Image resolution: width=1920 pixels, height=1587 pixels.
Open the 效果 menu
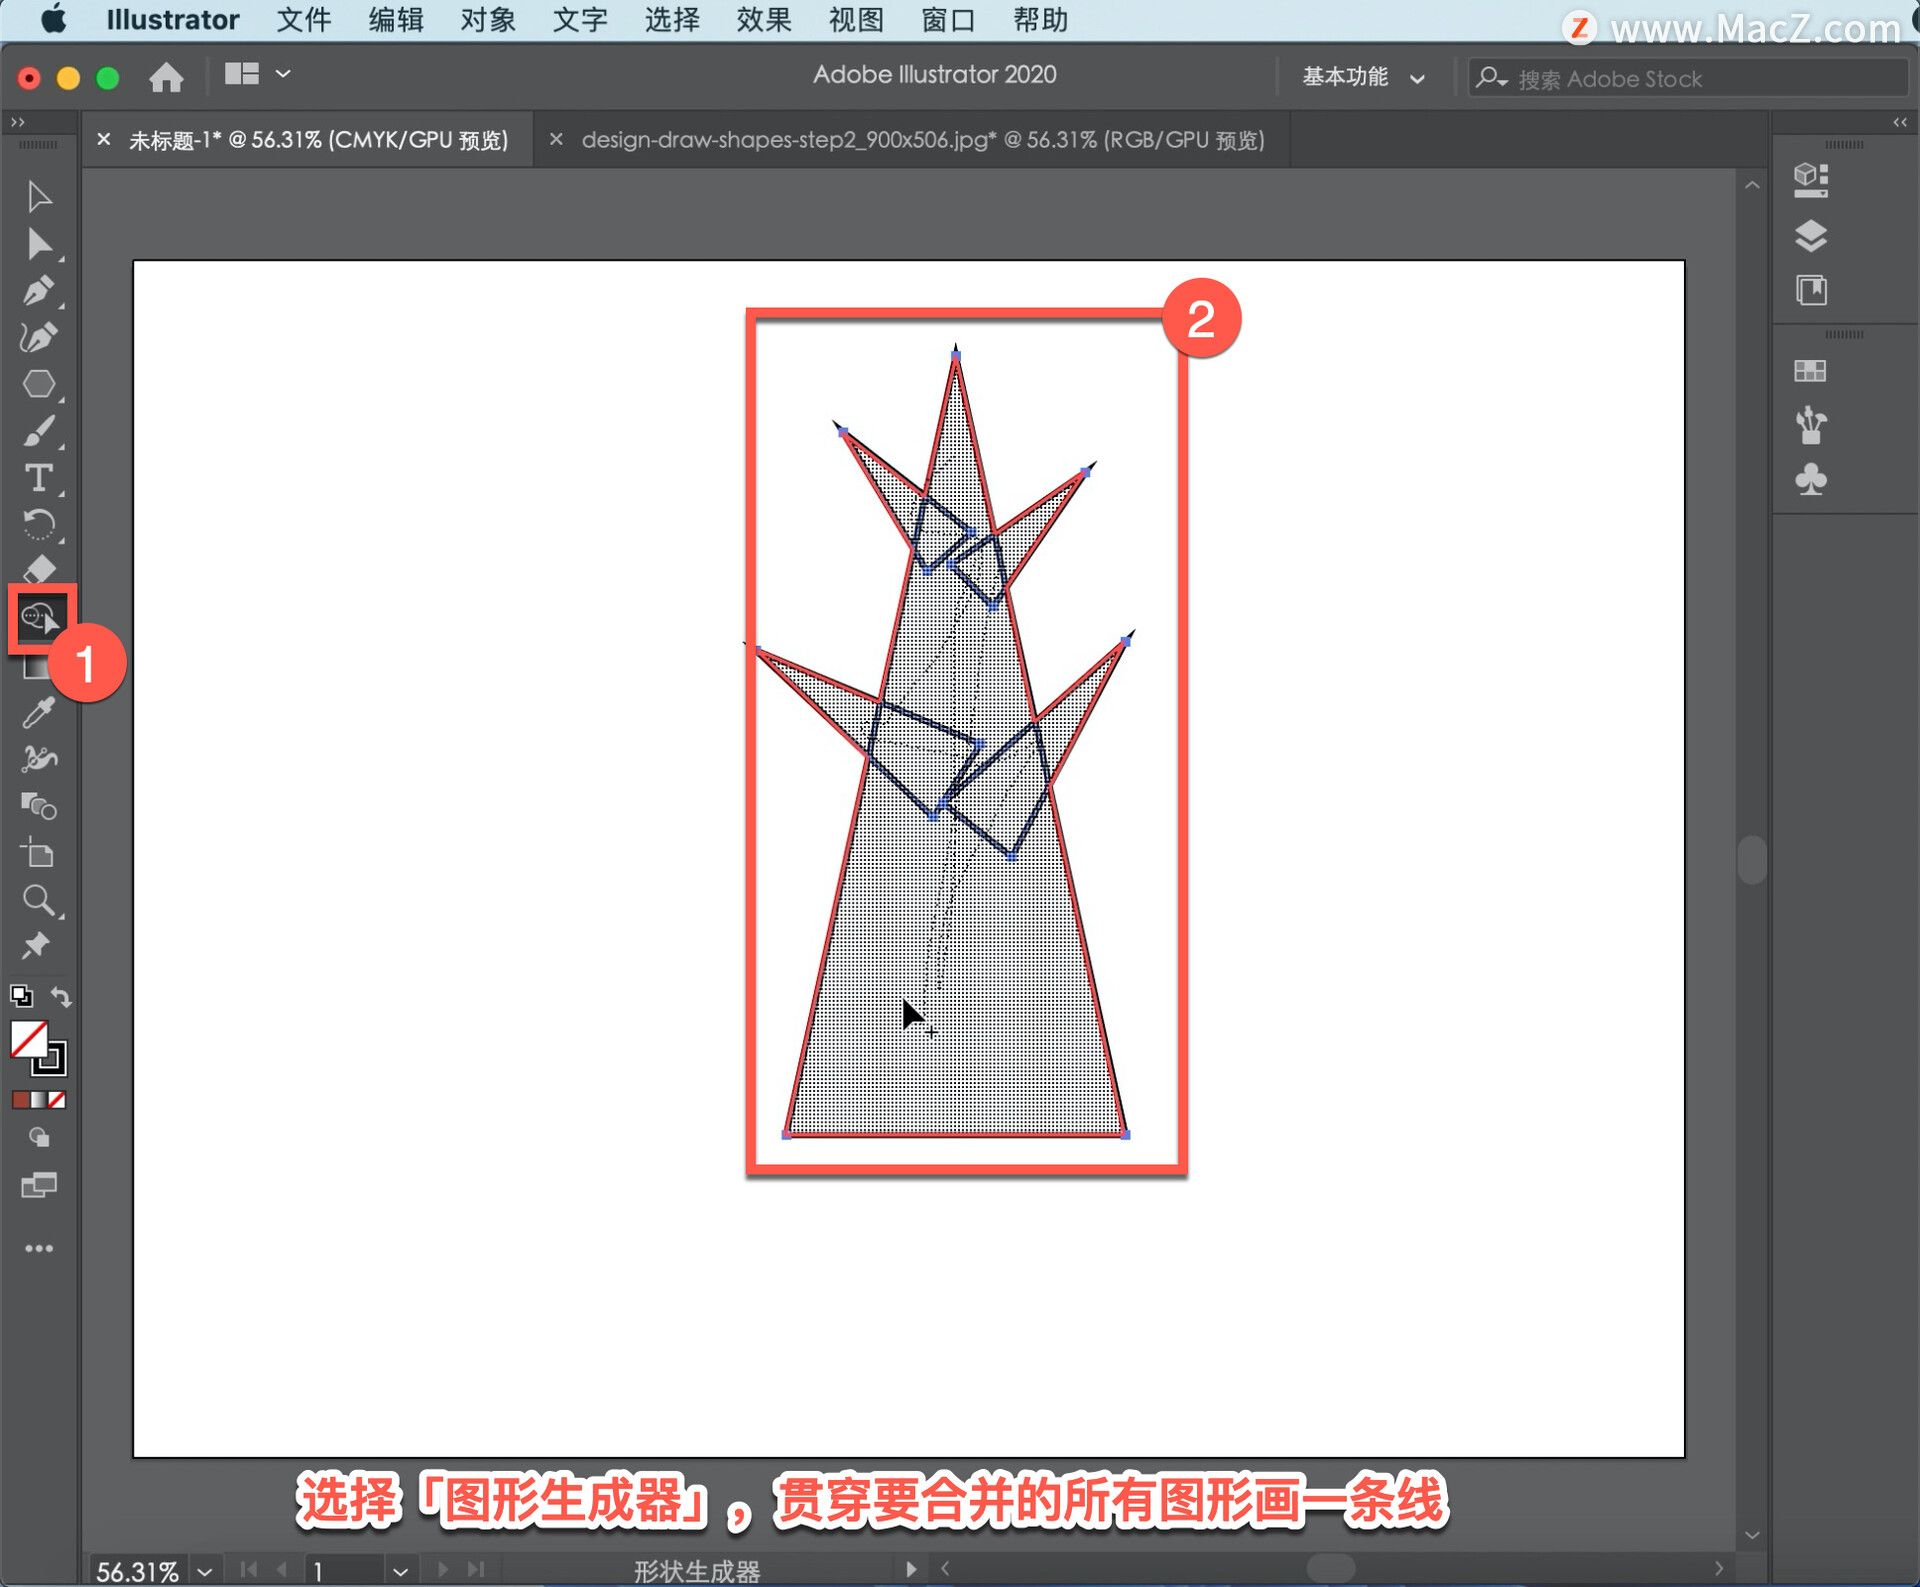pyautogui.click(x=764, y=20)
